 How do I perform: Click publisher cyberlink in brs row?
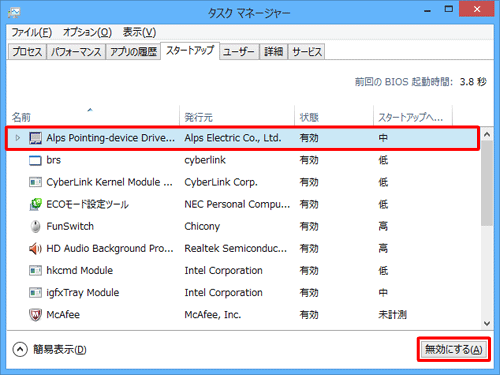[x=205, y=160]
